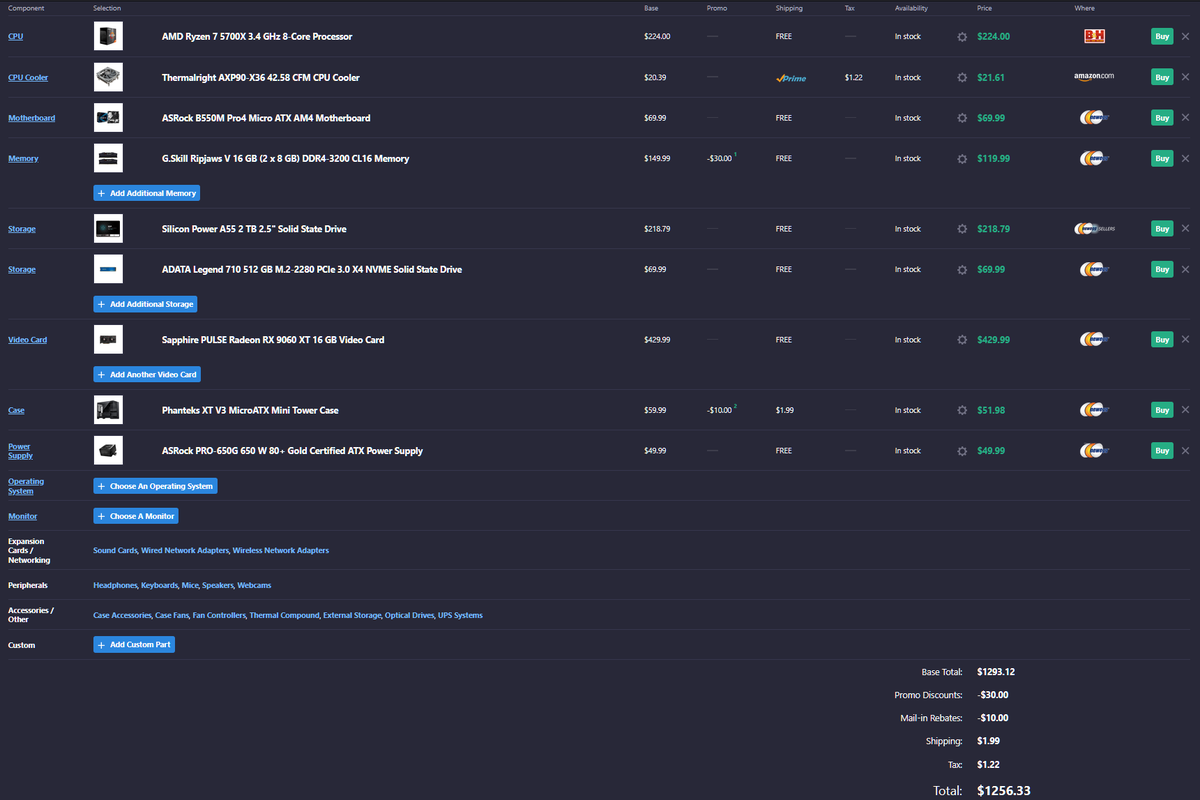This screenshot has width=1200, height=800.
Task: Browse Sound Cards under Expansion Cards
Action: click(115, 551)
